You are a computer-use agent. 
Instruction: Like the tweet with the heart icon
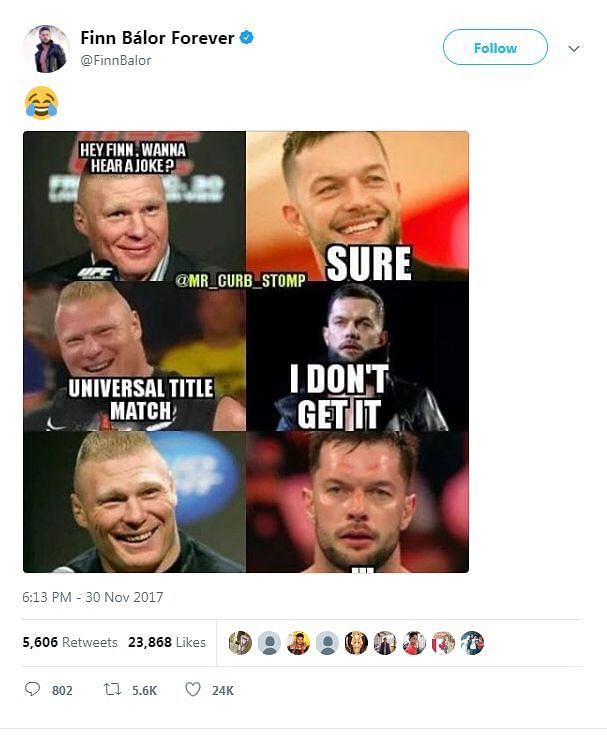pyautogui.click(x=193, y=690)
